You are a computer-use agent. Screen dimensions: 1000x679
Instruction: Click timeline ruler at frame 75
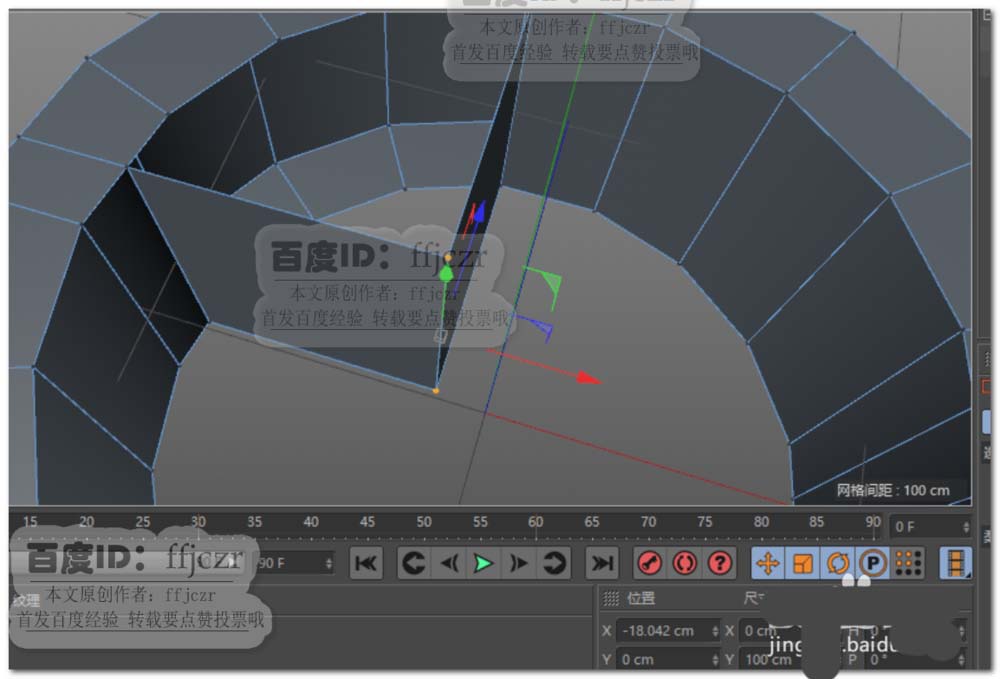click(705, 522)
